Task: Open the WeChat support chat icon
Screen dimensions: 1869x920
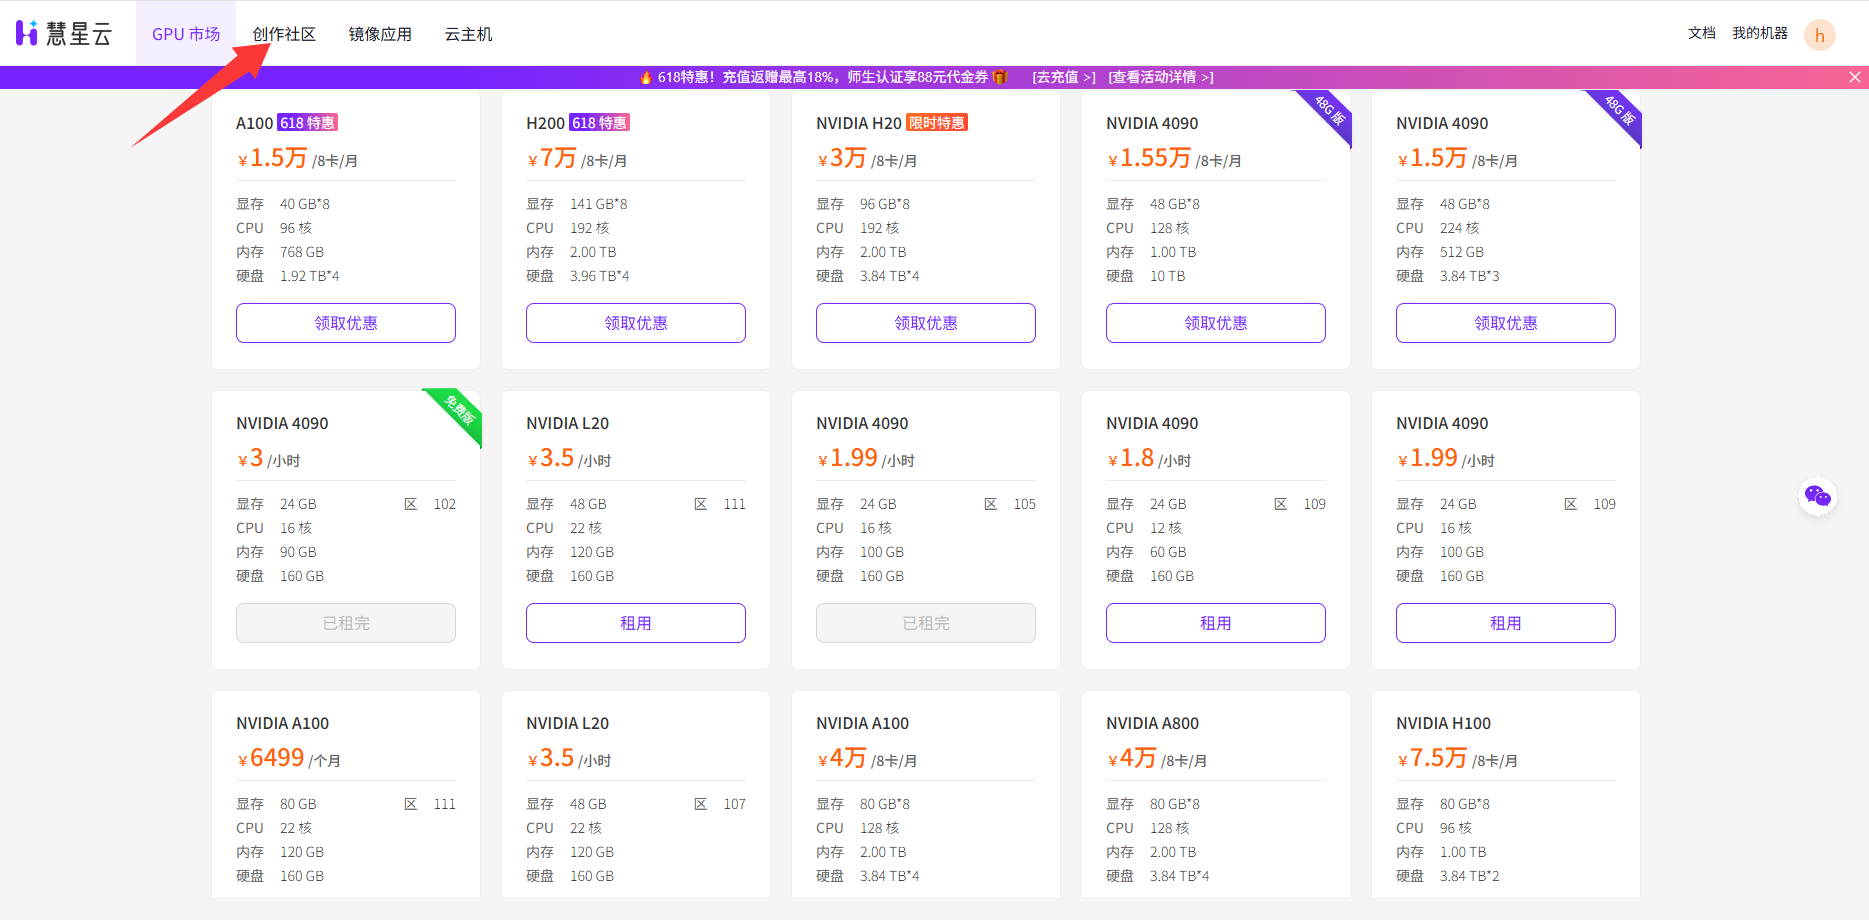Action: click(x=1817, y=496)
